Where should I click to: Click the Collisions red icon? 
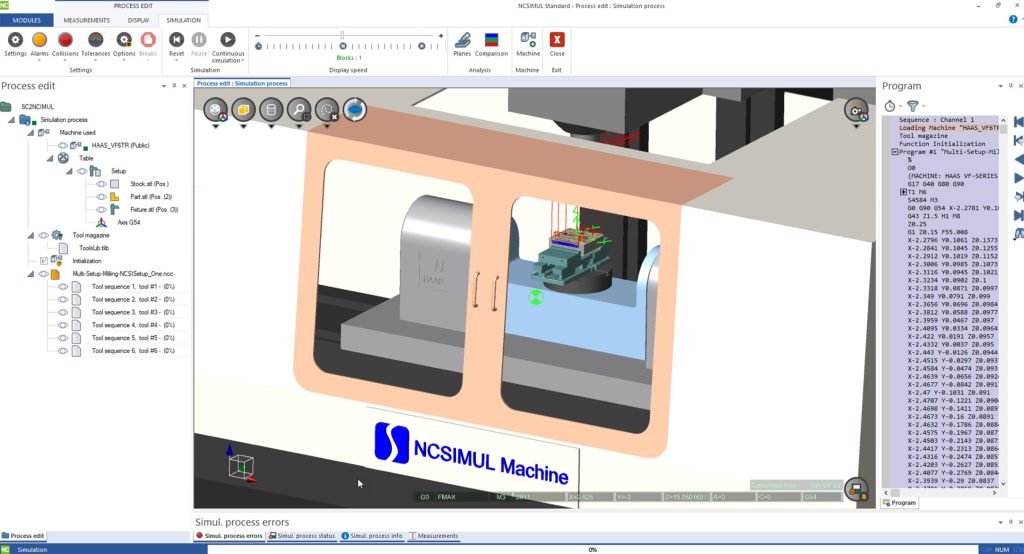[66, 39]
